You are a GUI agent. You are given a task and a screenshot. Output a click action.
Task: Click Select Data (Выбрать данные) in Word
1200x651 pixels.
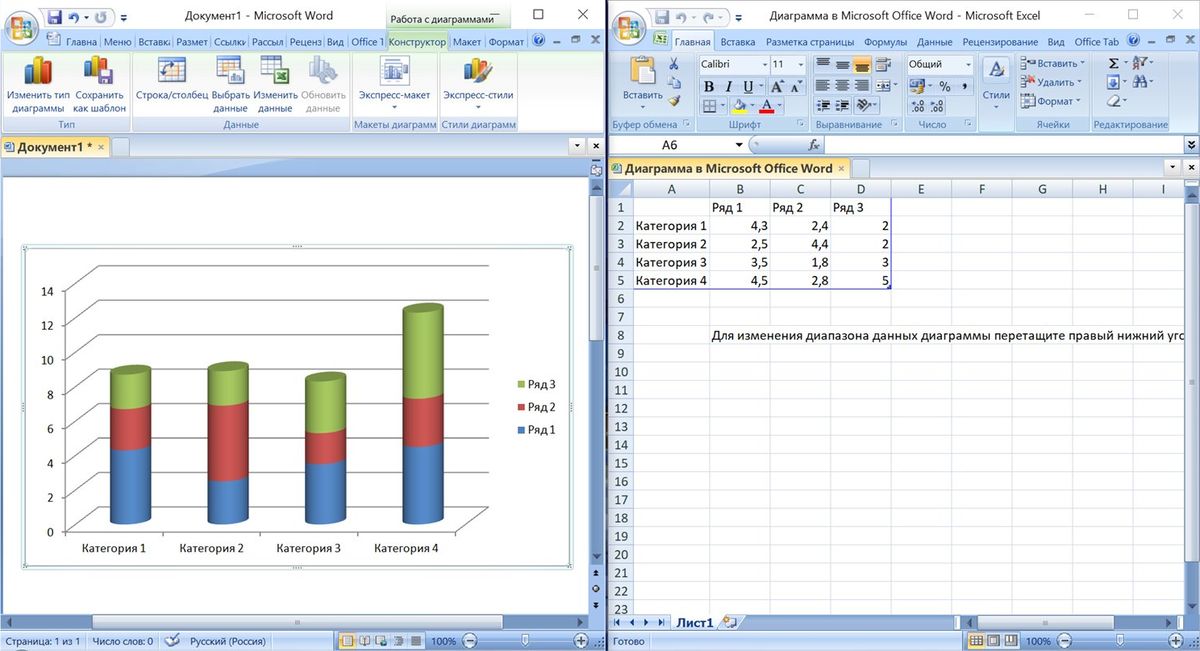click(230, 85)
